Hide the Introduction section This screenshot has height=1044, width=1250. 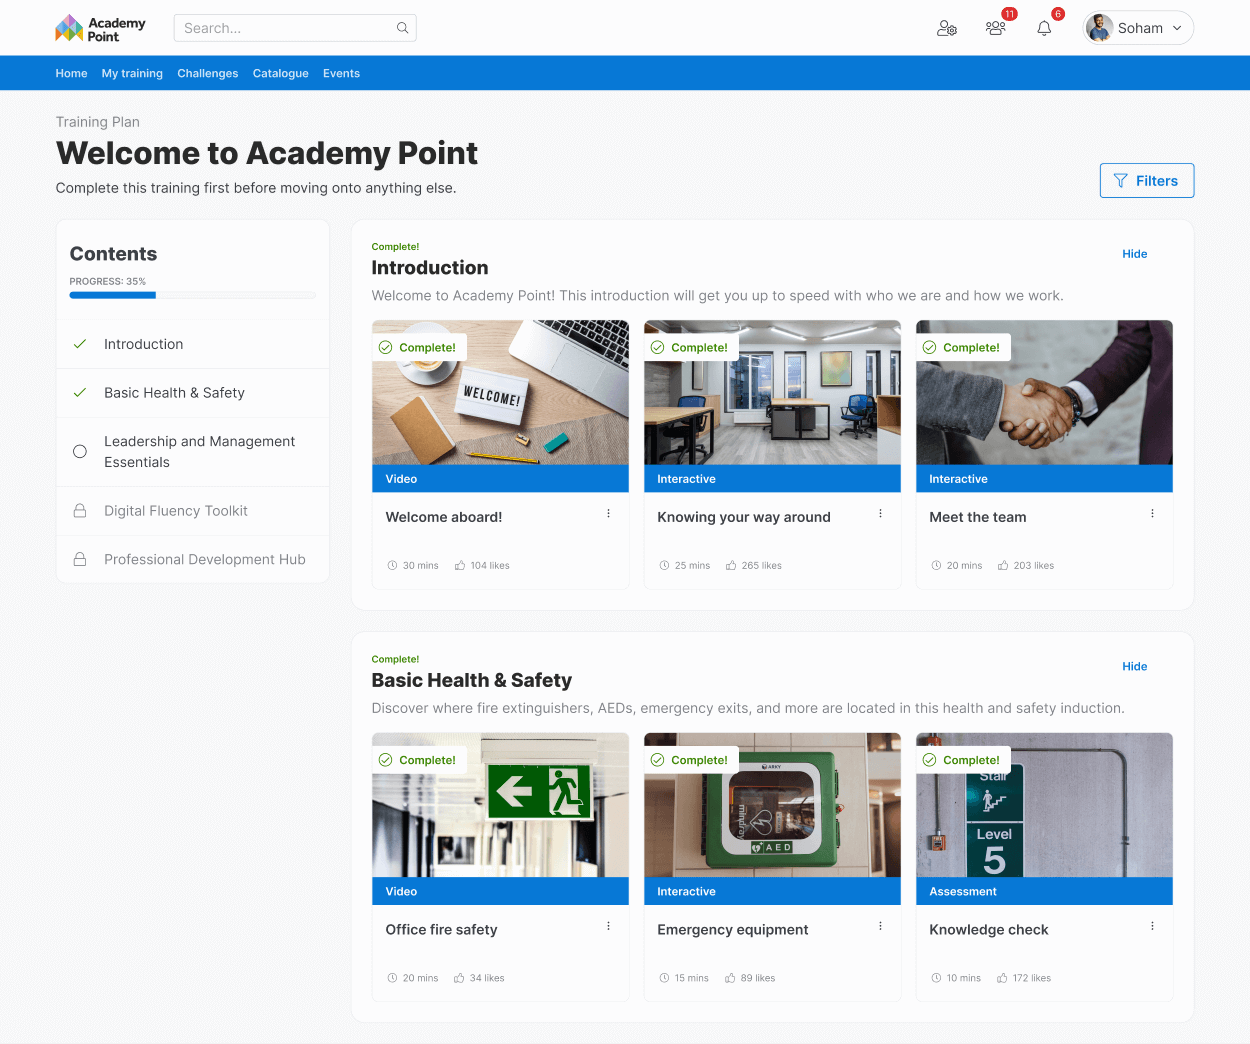click(1134, 254)
